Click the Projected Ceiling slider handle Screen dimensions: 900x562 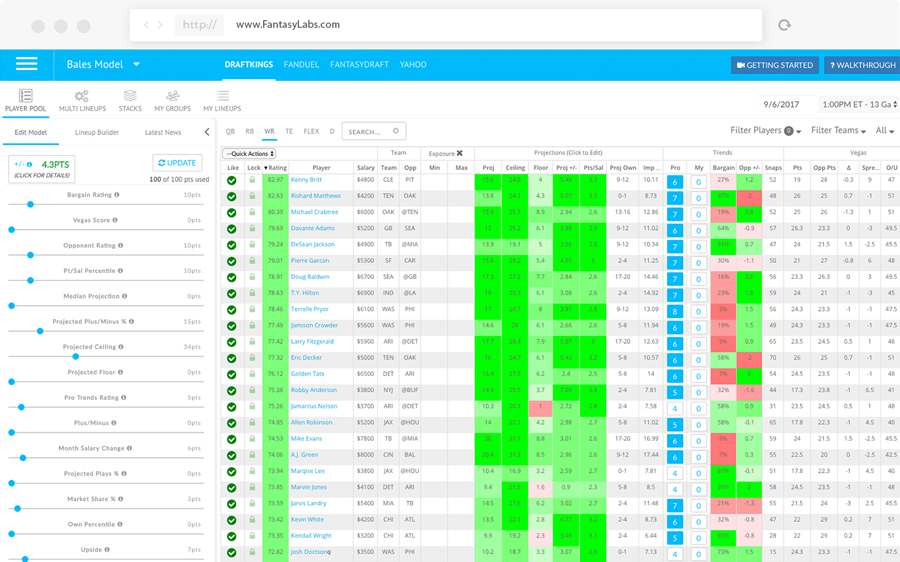(x=76, y=356)
